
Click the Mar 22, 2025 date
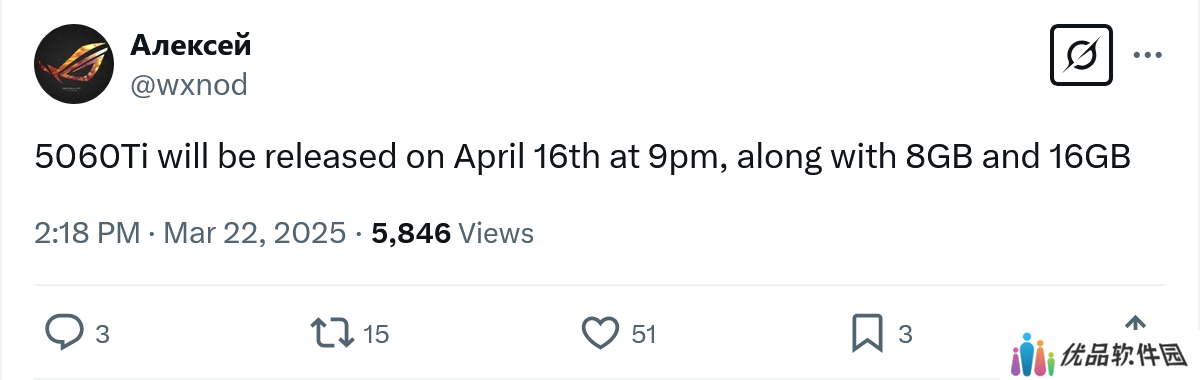(255, 233)
